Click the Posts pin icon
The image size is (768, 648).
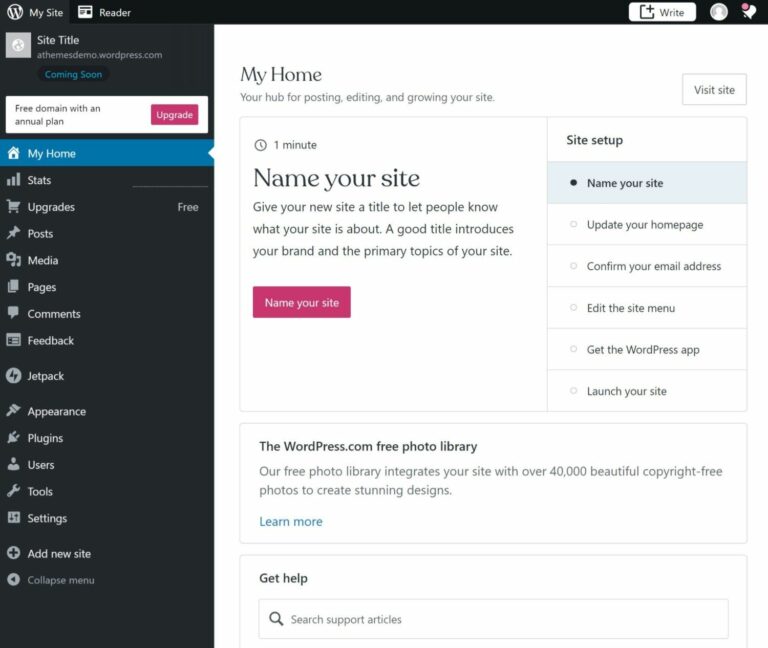(14, 233)
